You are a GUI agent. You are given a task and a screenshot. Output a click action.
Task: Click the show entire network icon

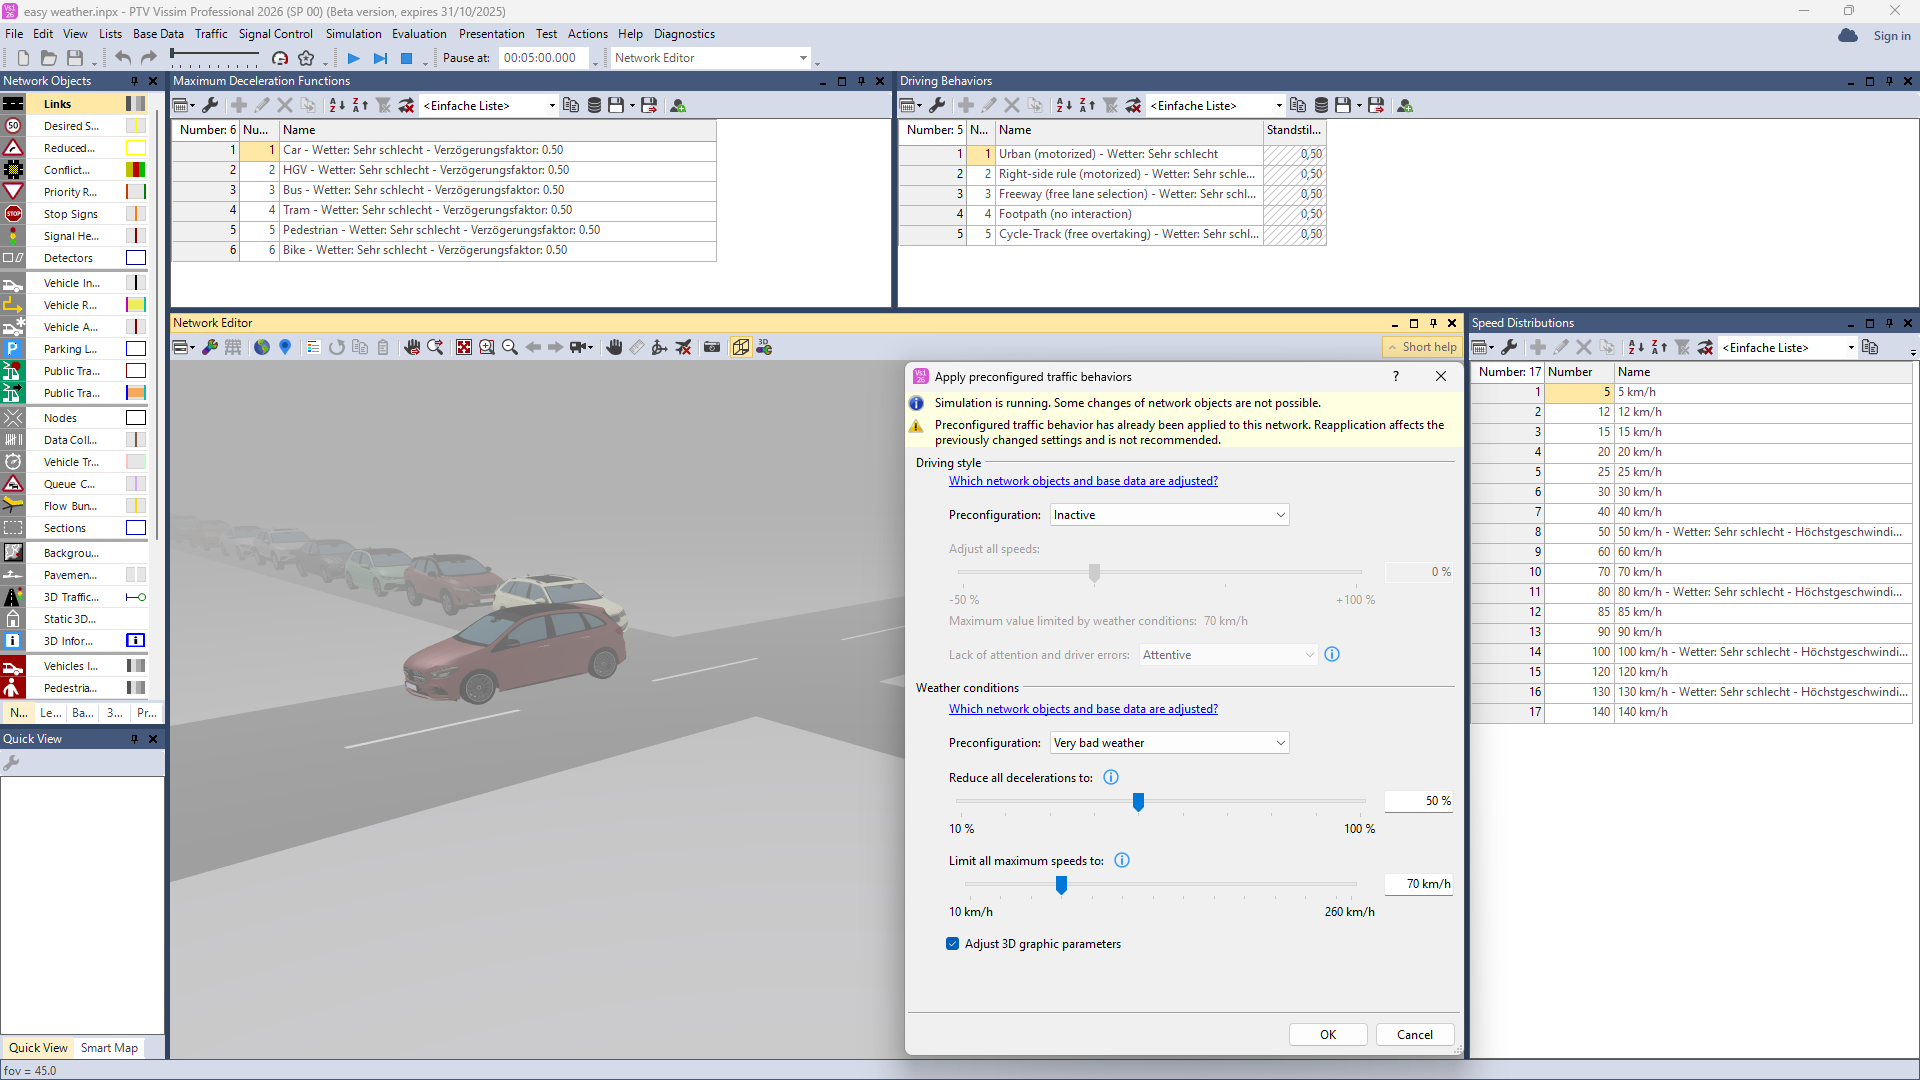coord(464,347)
